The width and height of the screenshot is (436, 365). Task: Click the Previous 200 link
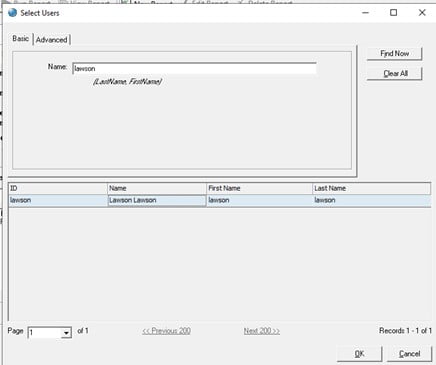click(x=166, y=331)
